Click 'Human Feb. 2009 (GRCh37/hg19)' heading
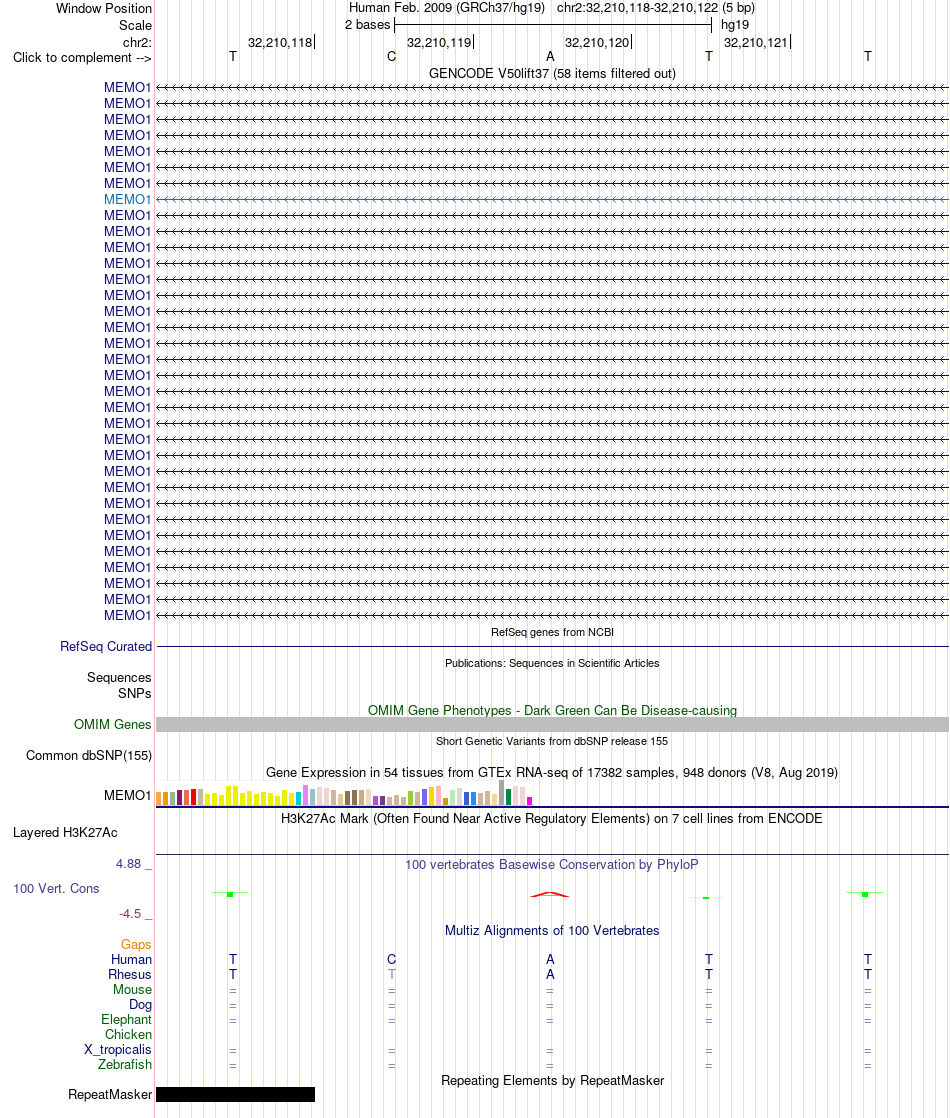Screen dimensions: 950x1118 [x=446, y=8]
